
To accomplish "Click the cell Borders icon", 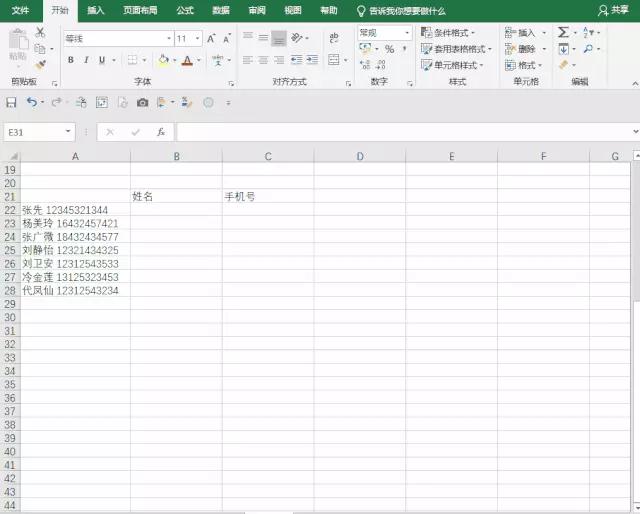I will click(x=132, y=60).
